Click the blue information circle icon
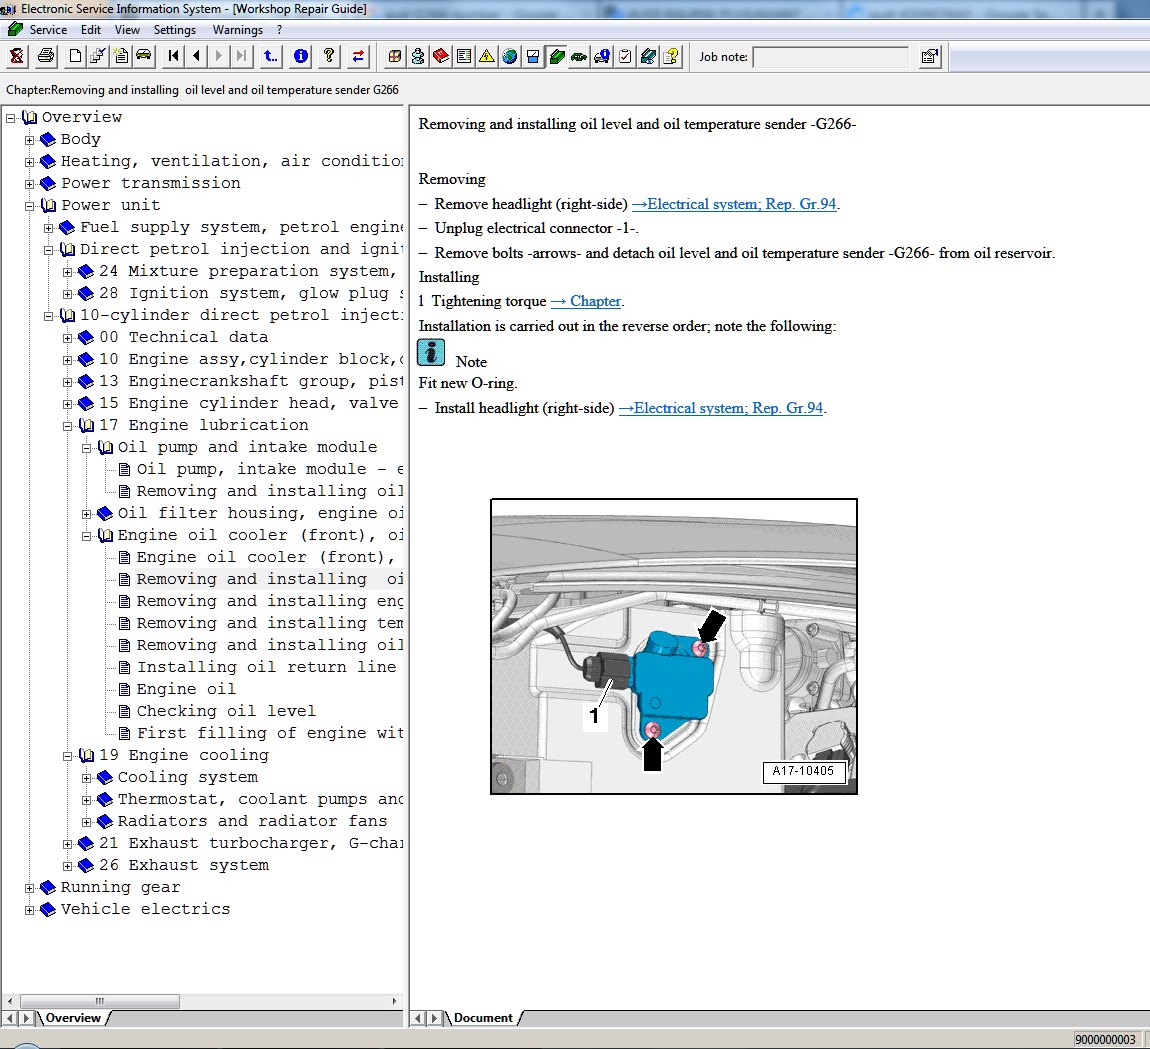 [300, 56]
